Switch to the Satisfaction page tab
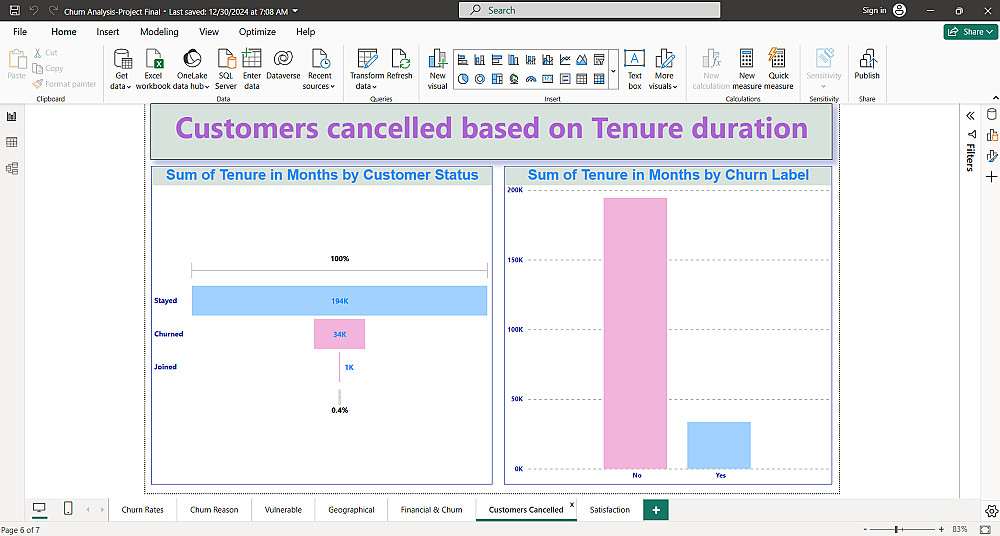This screenshot has height=536, width=1000. click(x=610, y=510)
